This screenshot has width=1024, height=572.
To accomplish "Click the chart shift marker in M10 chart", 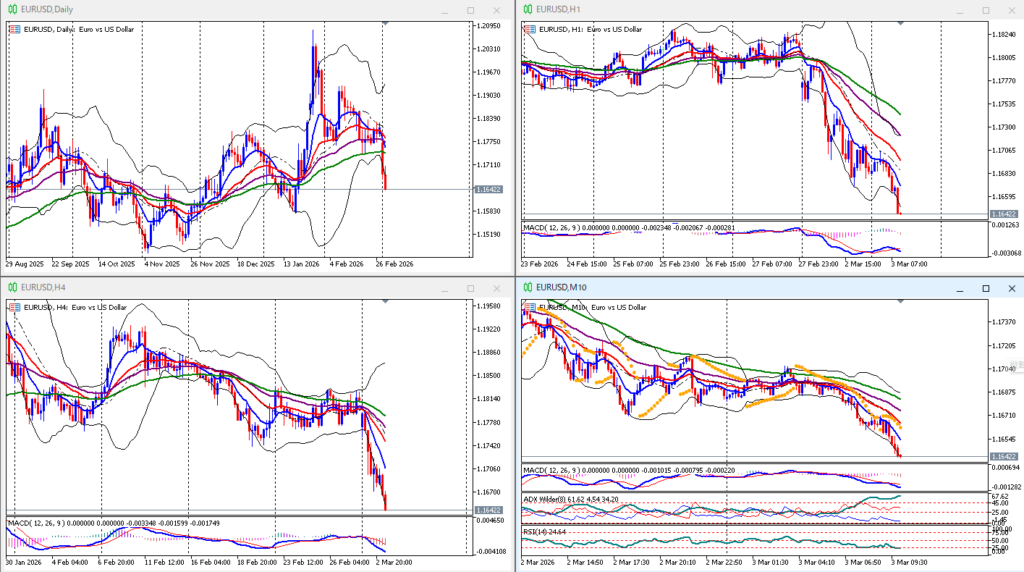I will pyautogui.click(x=901, y=301).
